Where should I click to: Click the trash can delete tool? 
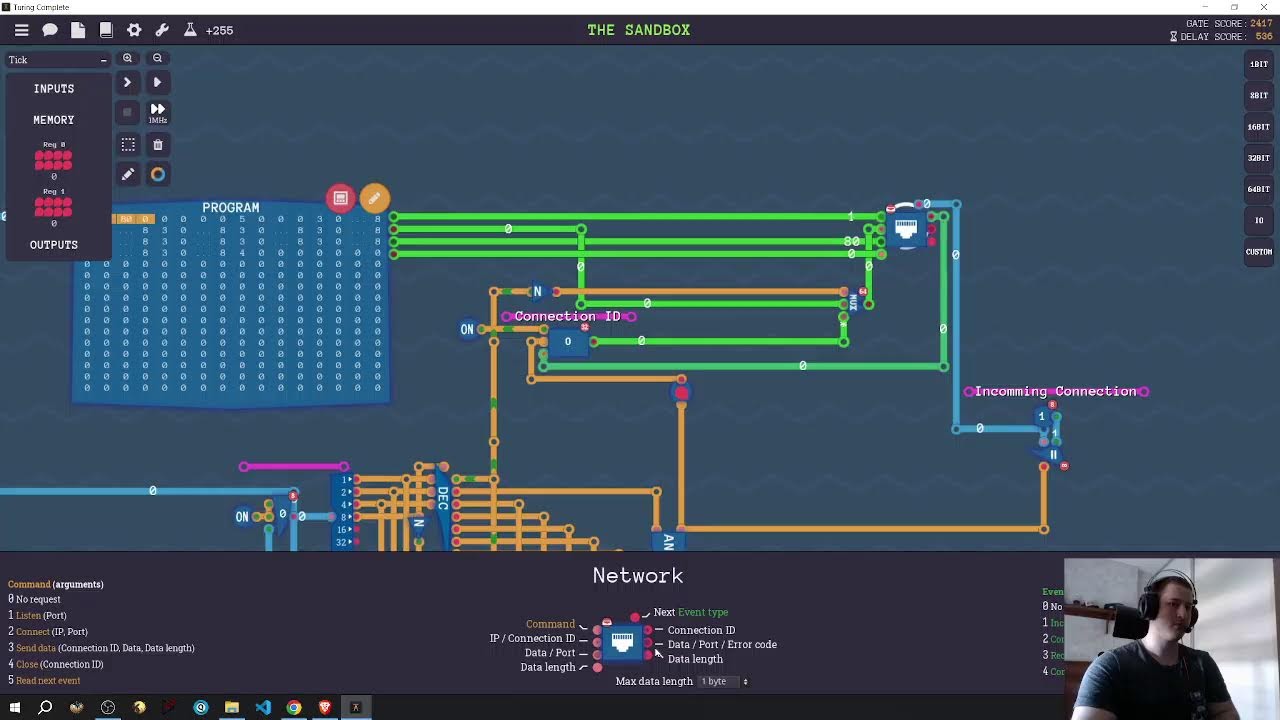tap(157, 145)
